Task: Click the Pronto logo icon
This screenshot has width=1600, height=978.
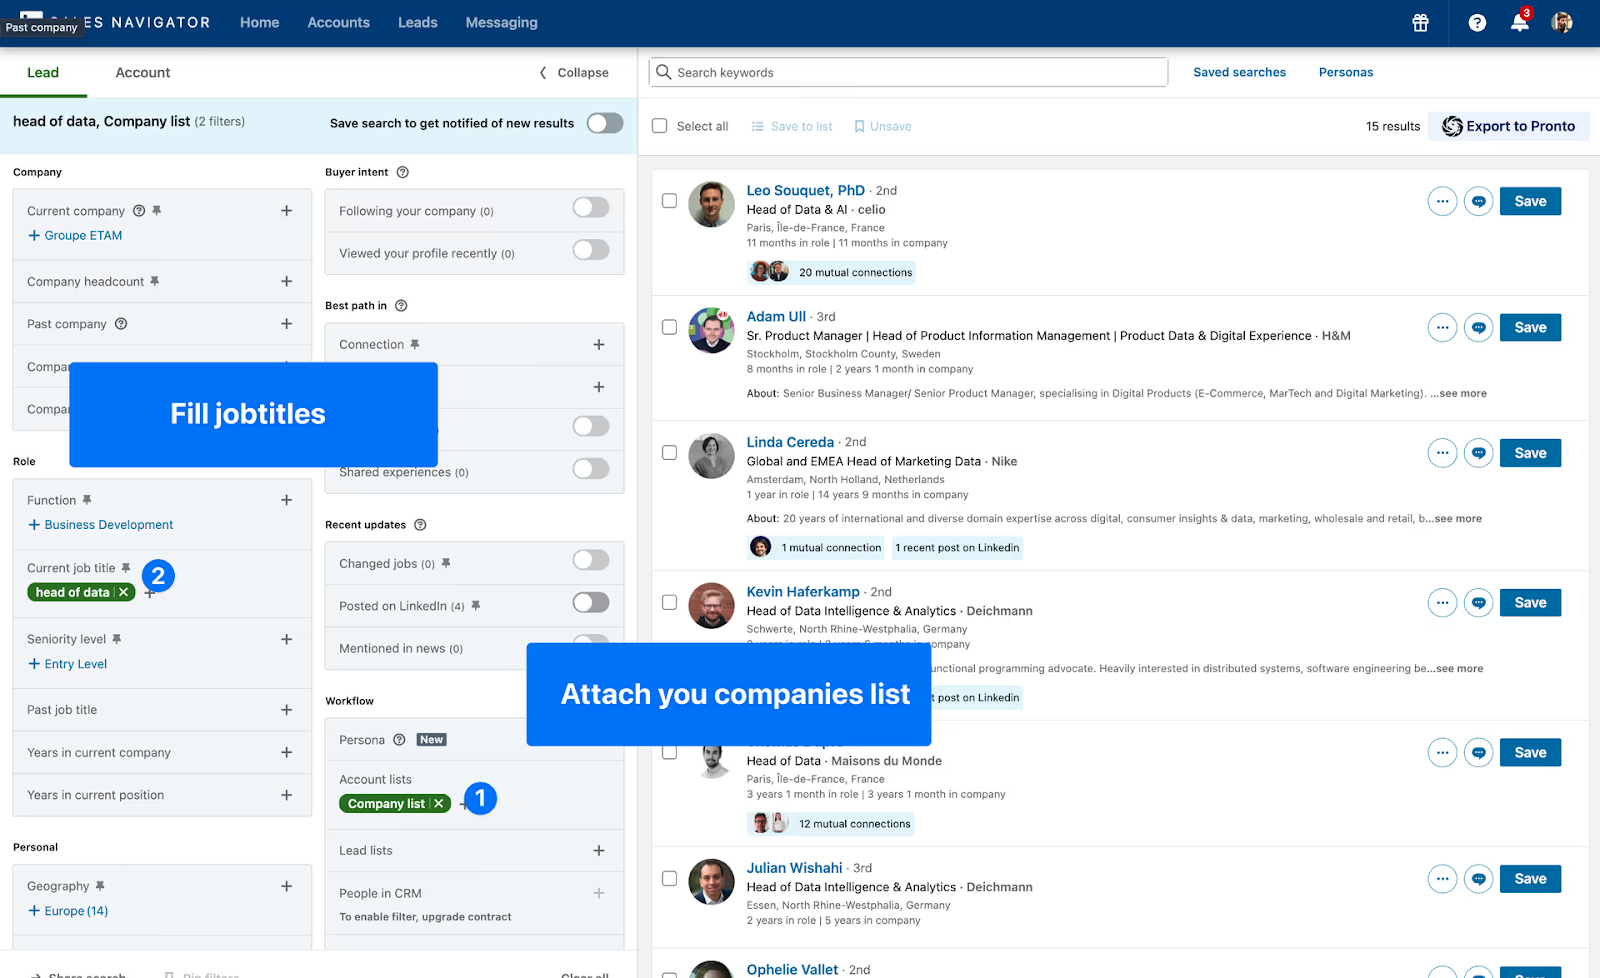Action: click(1452, 126)
